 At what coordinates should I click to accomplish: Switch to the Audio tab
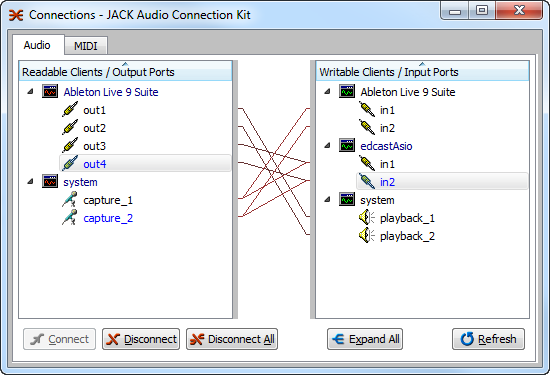tap(37, 45)
